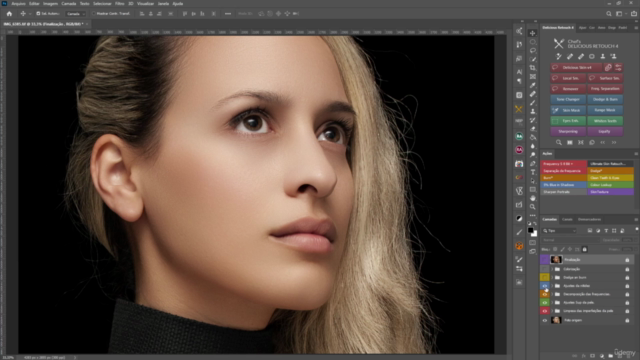Click the add layer mask icon
640x360 pixels.
pyautogui.click(x=593, y=356)
